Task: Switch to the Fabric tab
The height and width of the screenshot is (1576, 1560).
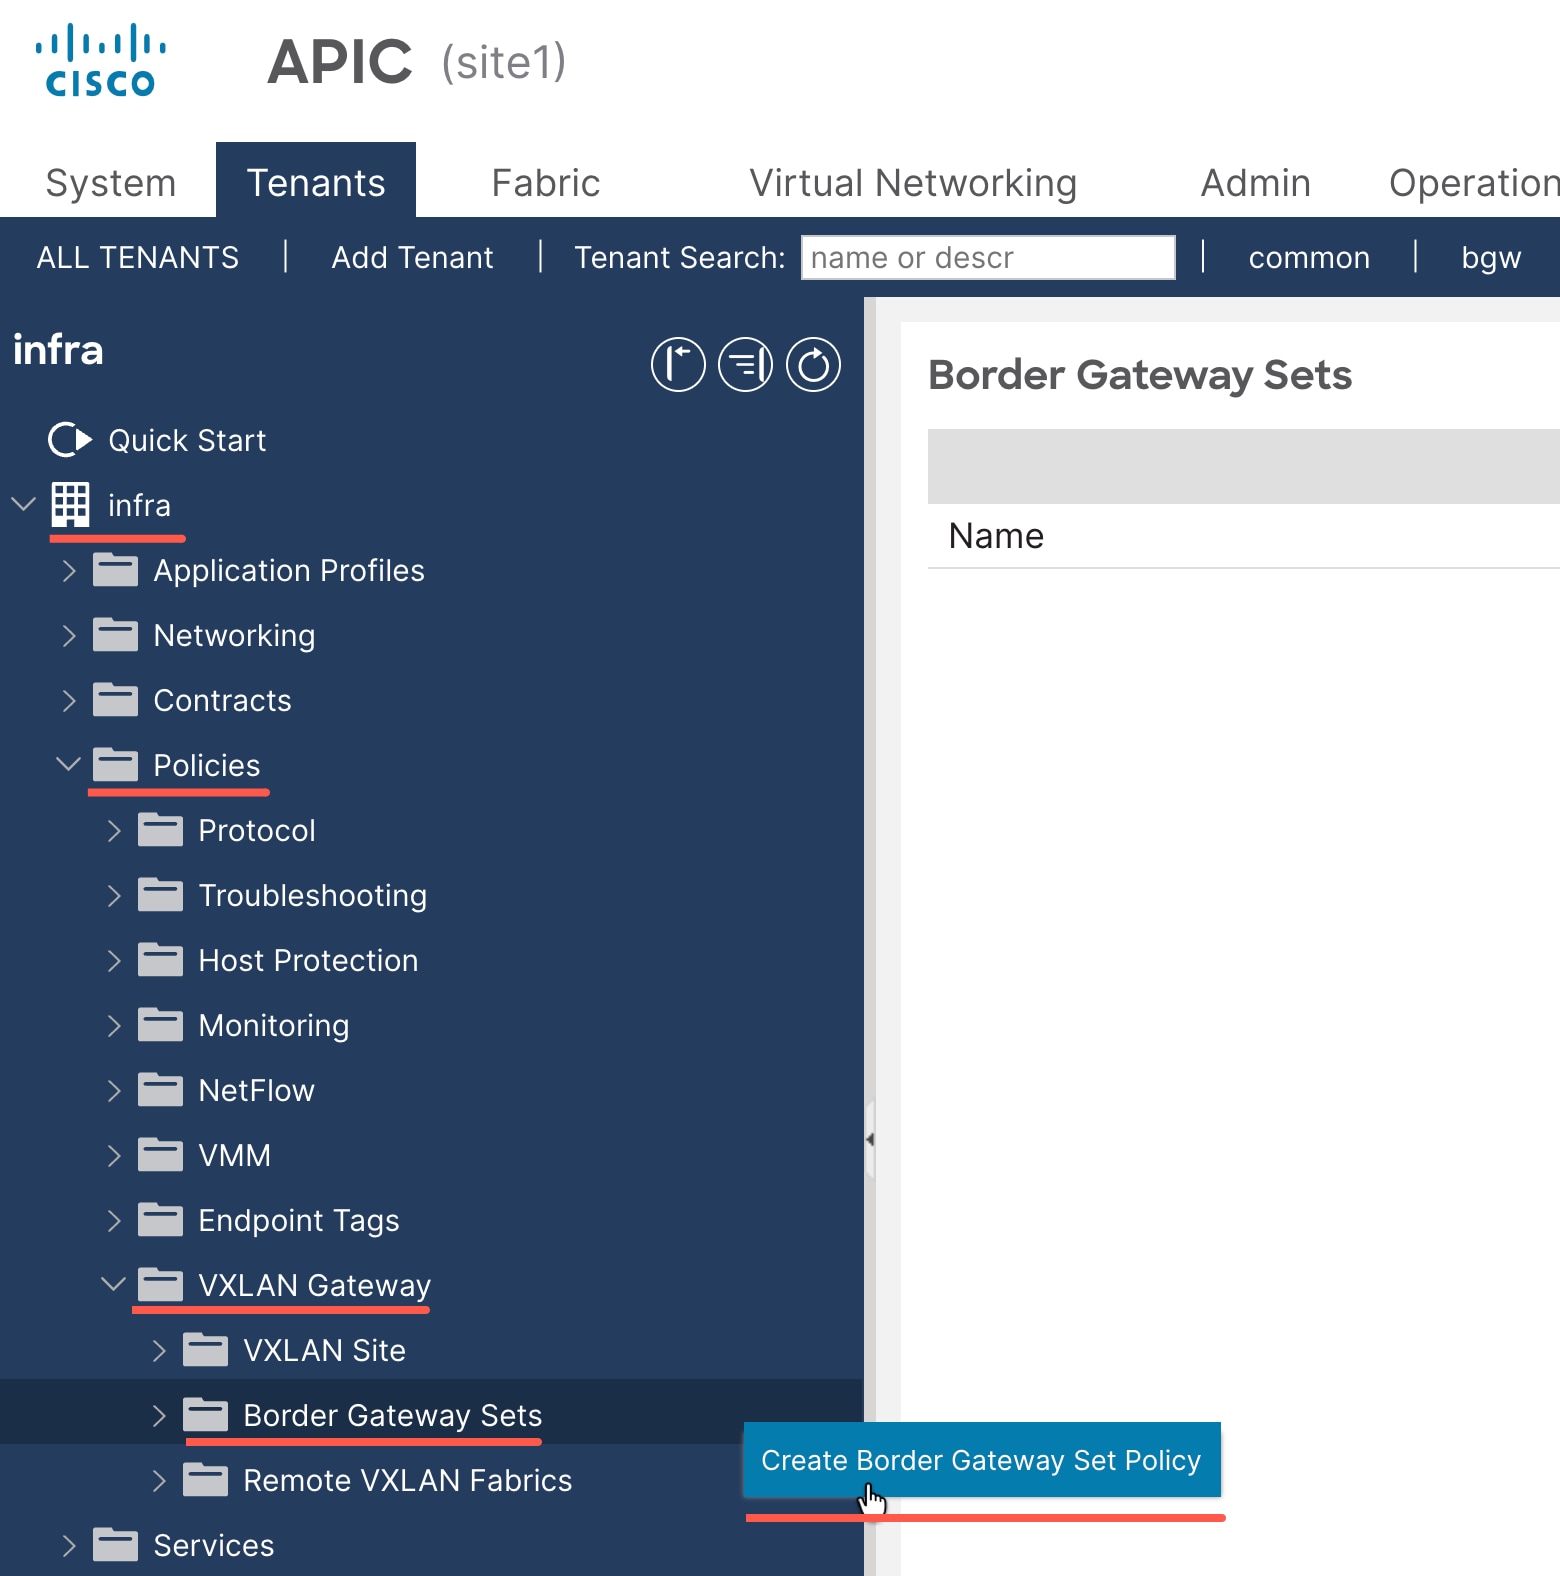Action: [546, 183]
